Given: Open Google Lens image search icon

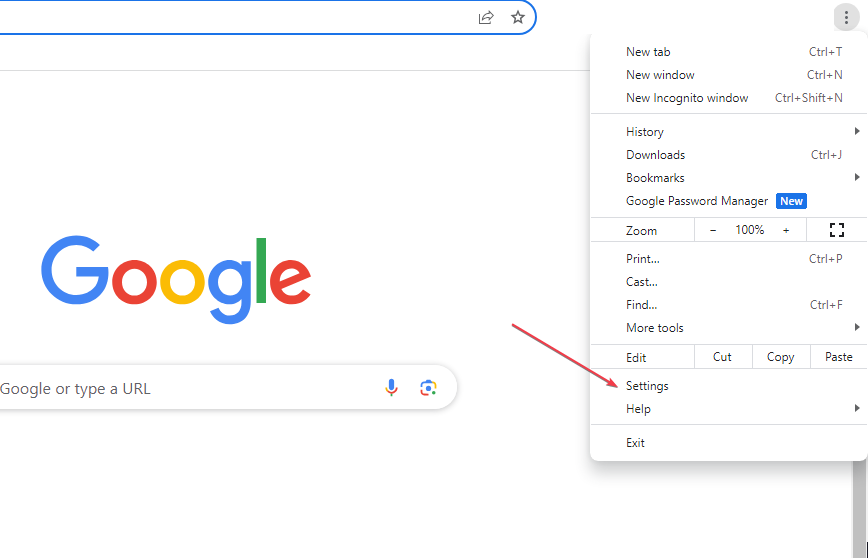Looking at the screenshot, I should coord(428,388).
